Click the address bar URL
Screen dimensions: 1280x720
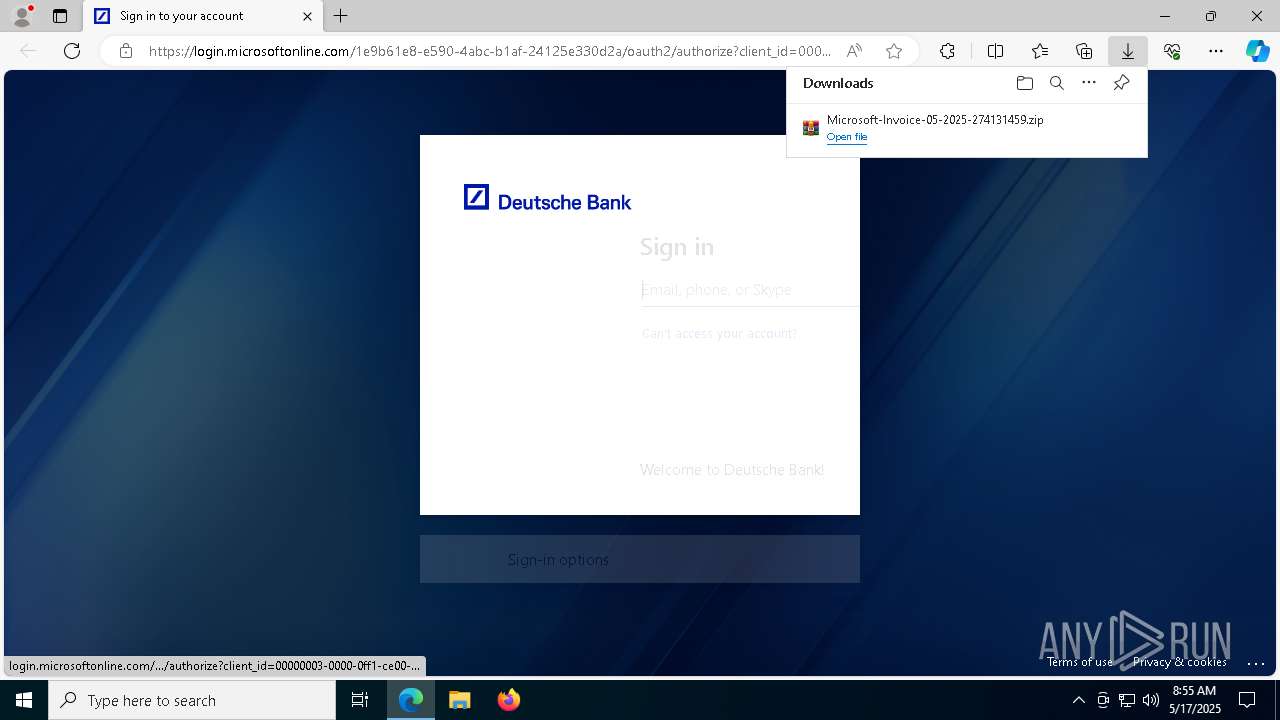pos(490,51)
